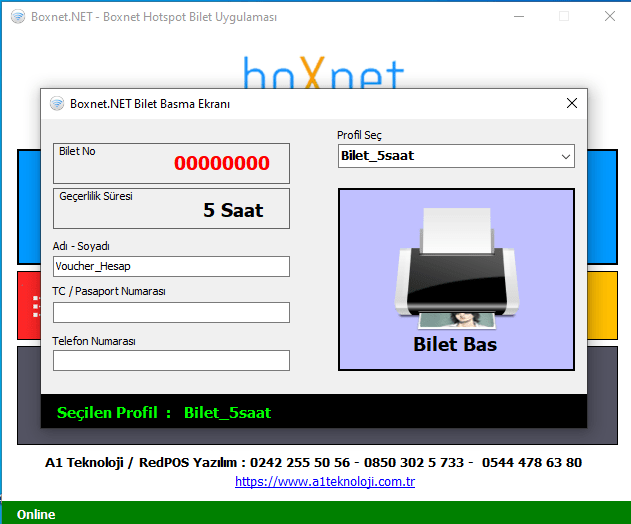631x524 pixels.
Task: Click the Seçilen Profil status text
Action: 164,413
